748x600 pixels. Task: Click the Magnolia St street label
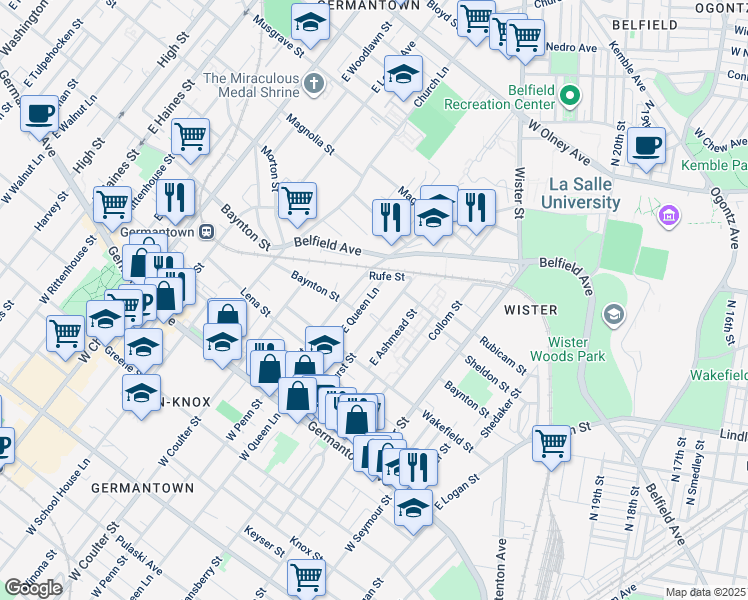tap(311, 134)
